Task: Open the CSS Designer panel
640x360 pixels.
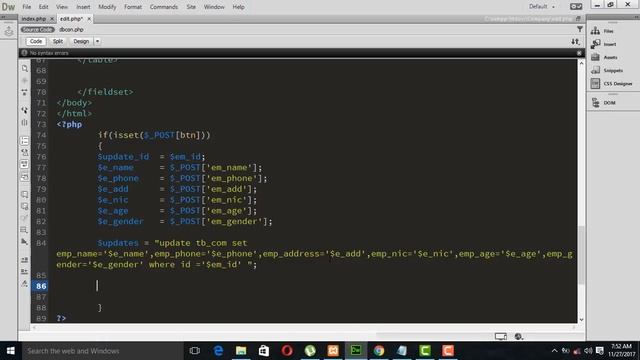Action: pos(611,84)
